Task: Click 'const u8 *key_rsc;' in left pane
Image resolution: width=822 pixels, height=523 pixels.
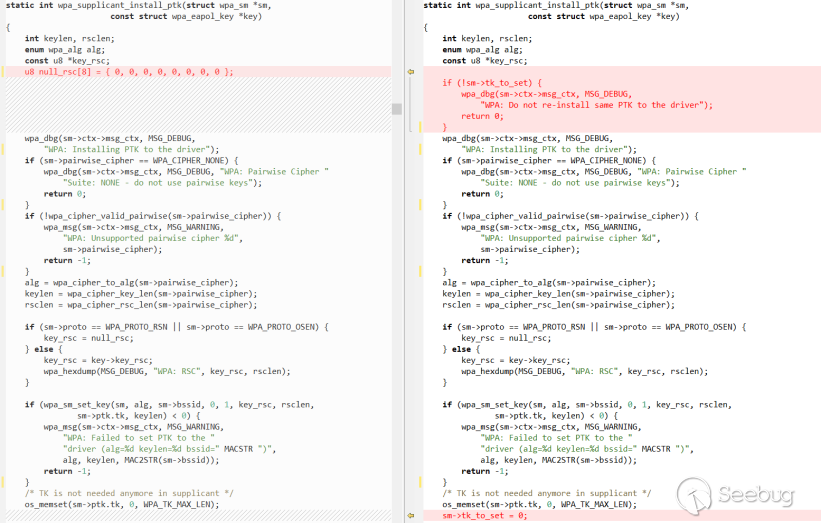Action: point(67,61)
